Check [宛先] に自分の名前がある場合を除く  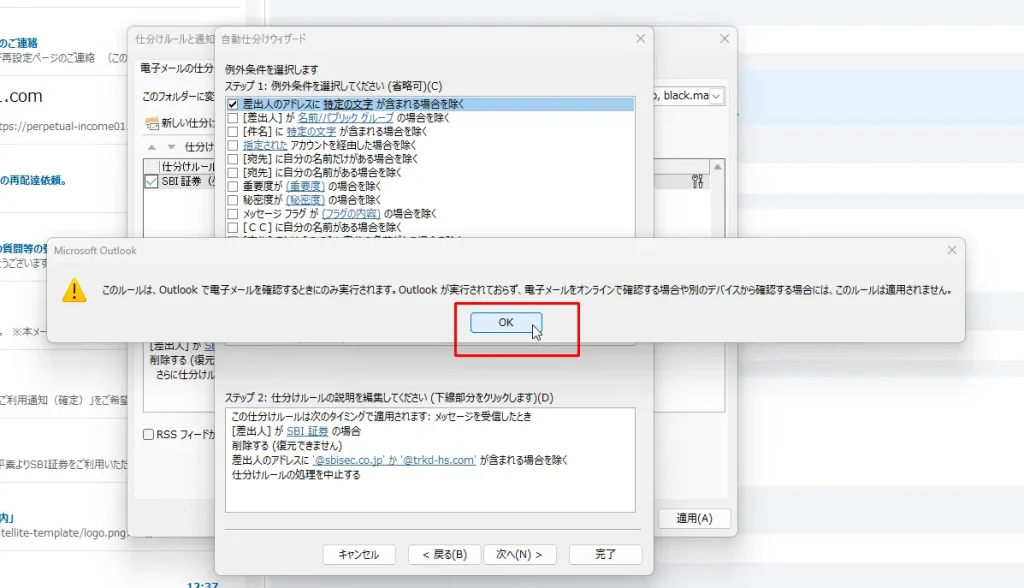pos(232,172)
